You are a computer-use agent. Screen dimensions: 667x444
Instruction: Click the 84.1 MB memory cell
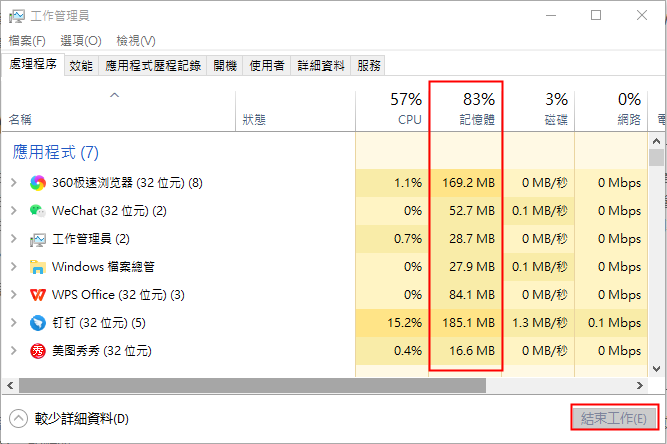[x=466, y=295]
